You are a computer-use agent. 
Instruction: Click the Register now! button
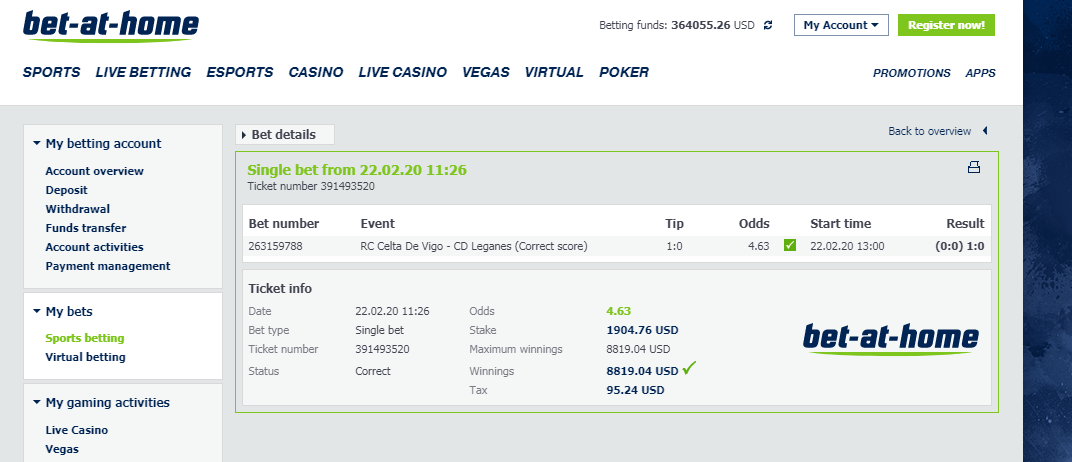946,25
